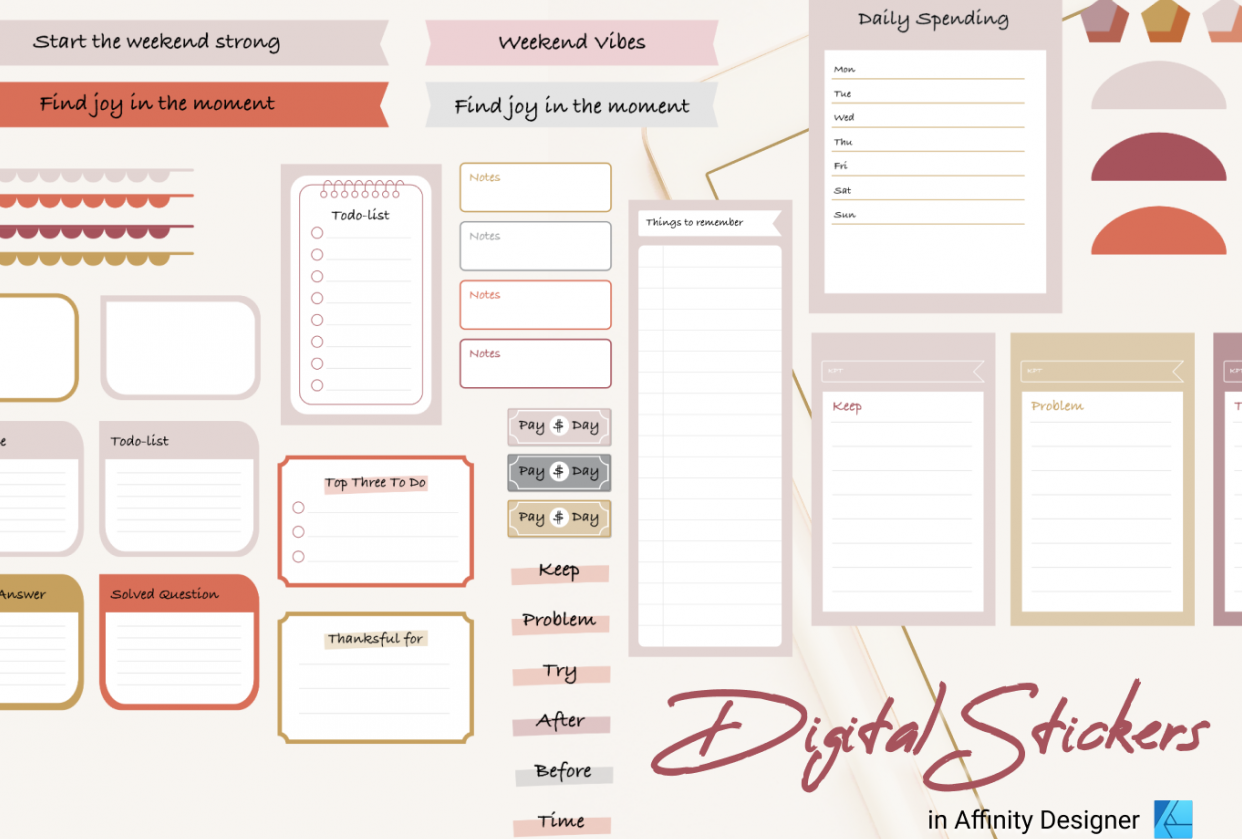Select the 'Try' washi tape label
The height and width of the screenshot is (839, 1242).
click(x=560, y=672)
